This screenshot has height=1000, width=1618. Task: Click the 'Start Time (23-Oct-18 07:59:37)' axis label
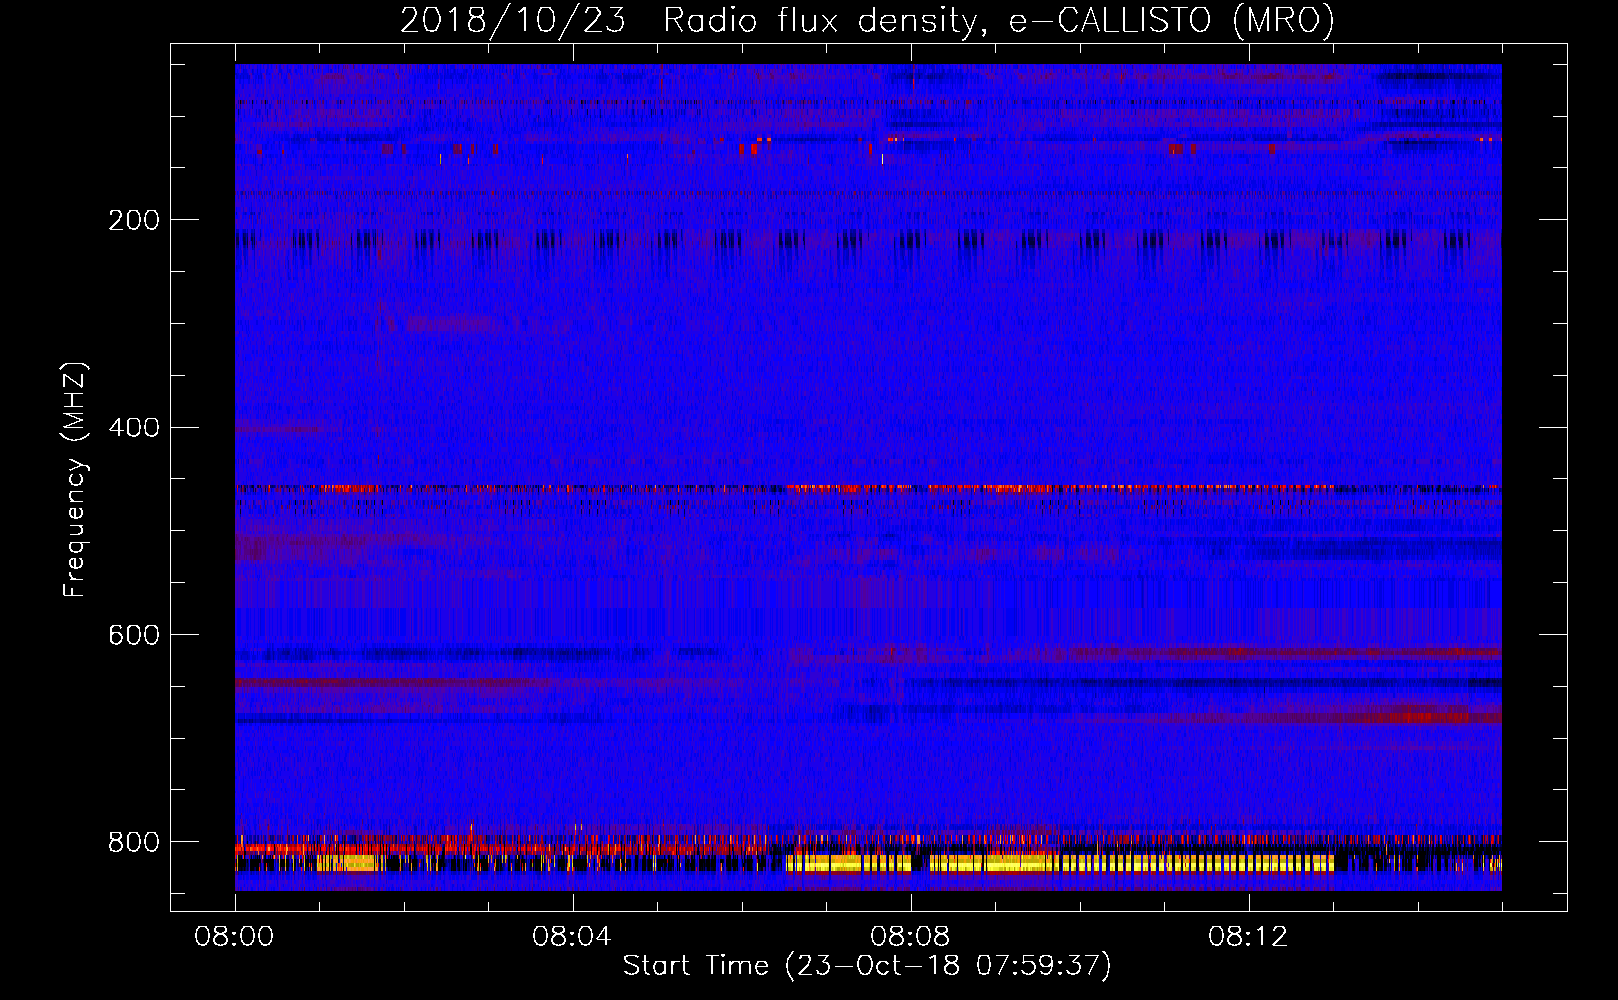(867, 966)
